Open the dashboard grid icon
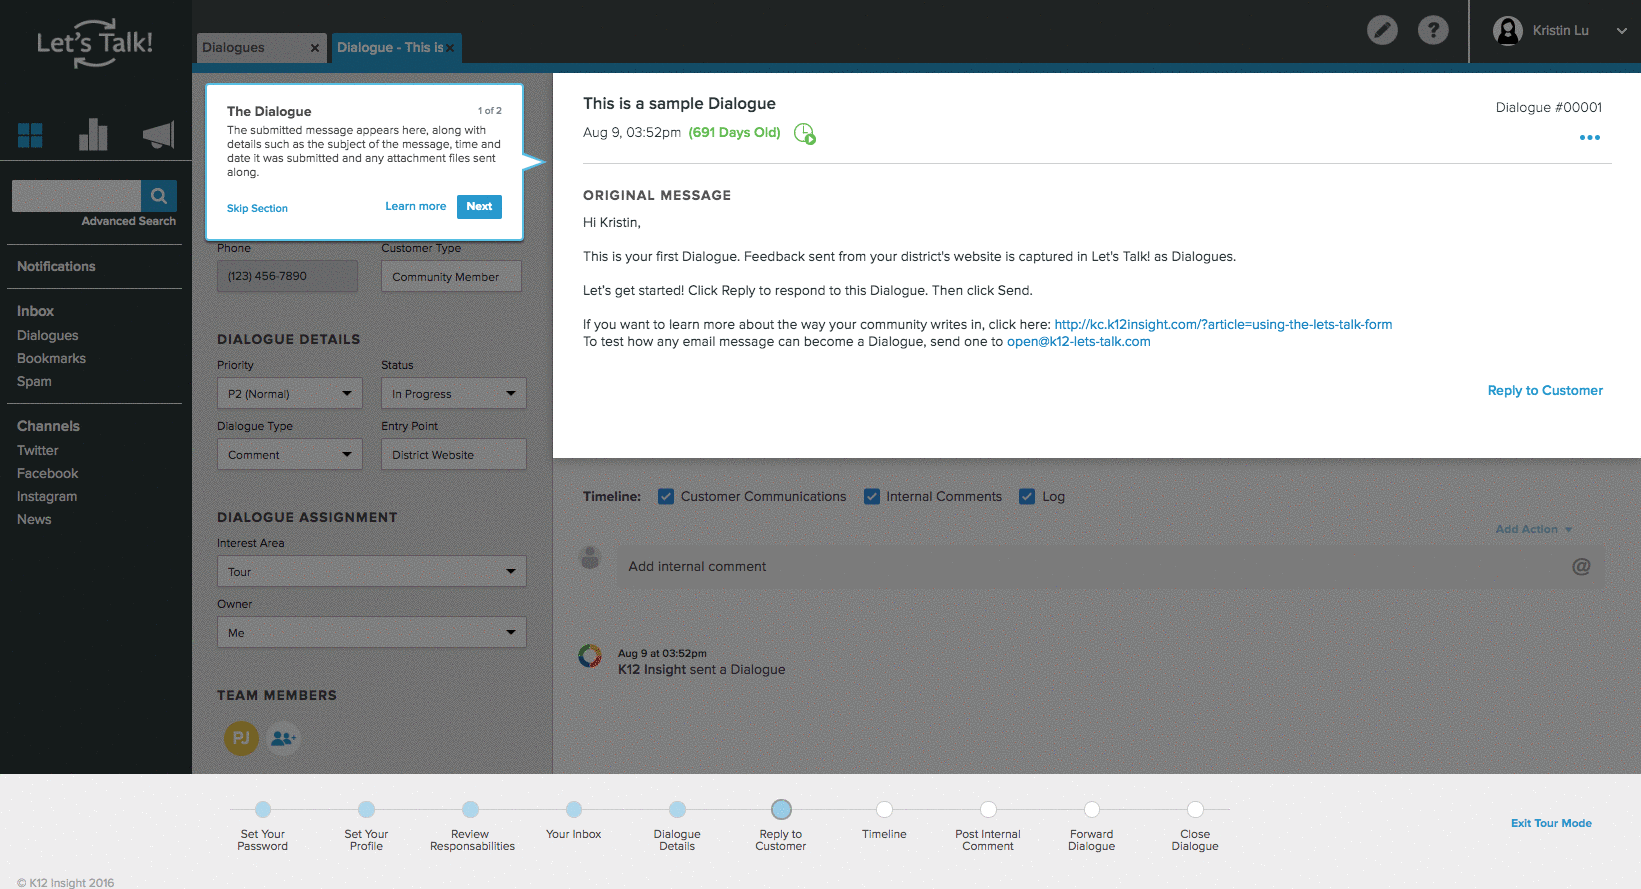 coord(31,135)
